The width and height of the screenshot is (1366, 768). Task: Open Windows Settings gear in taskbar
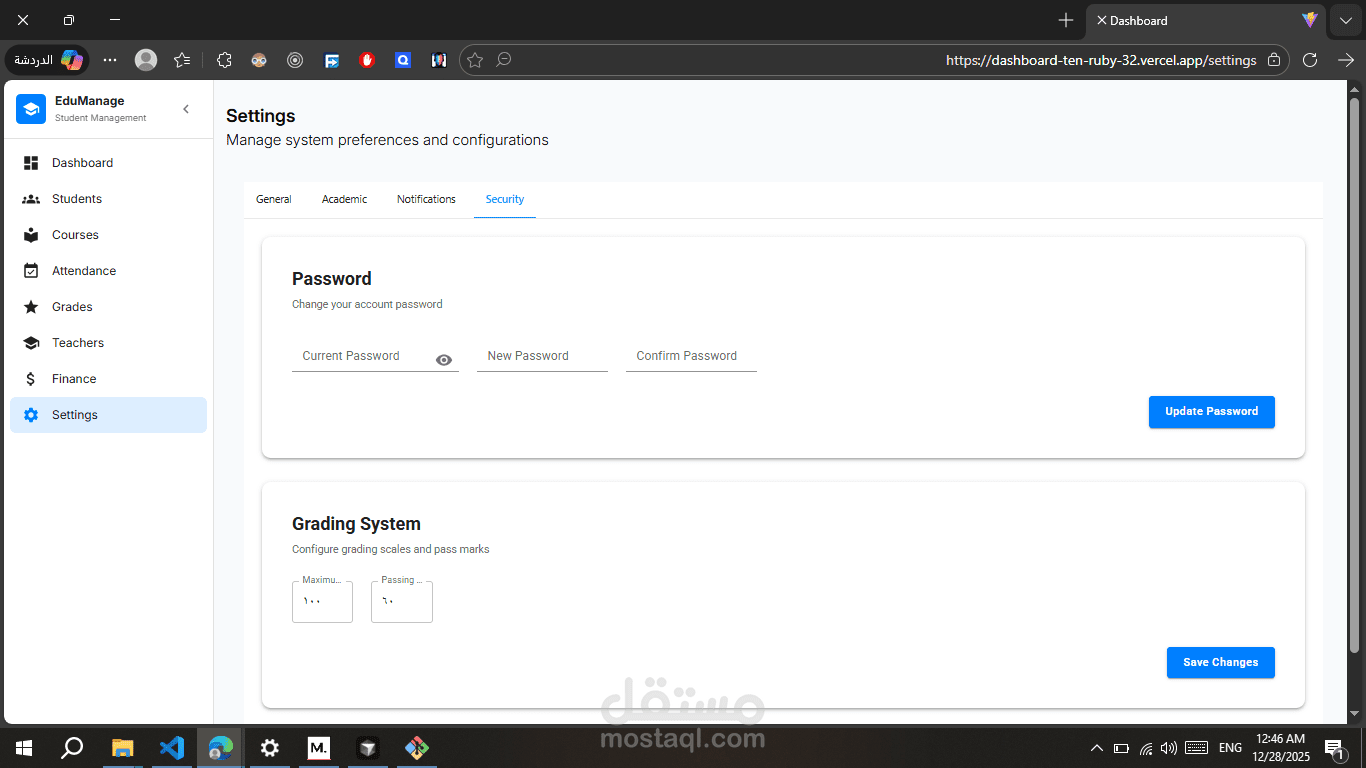point(270,747)
